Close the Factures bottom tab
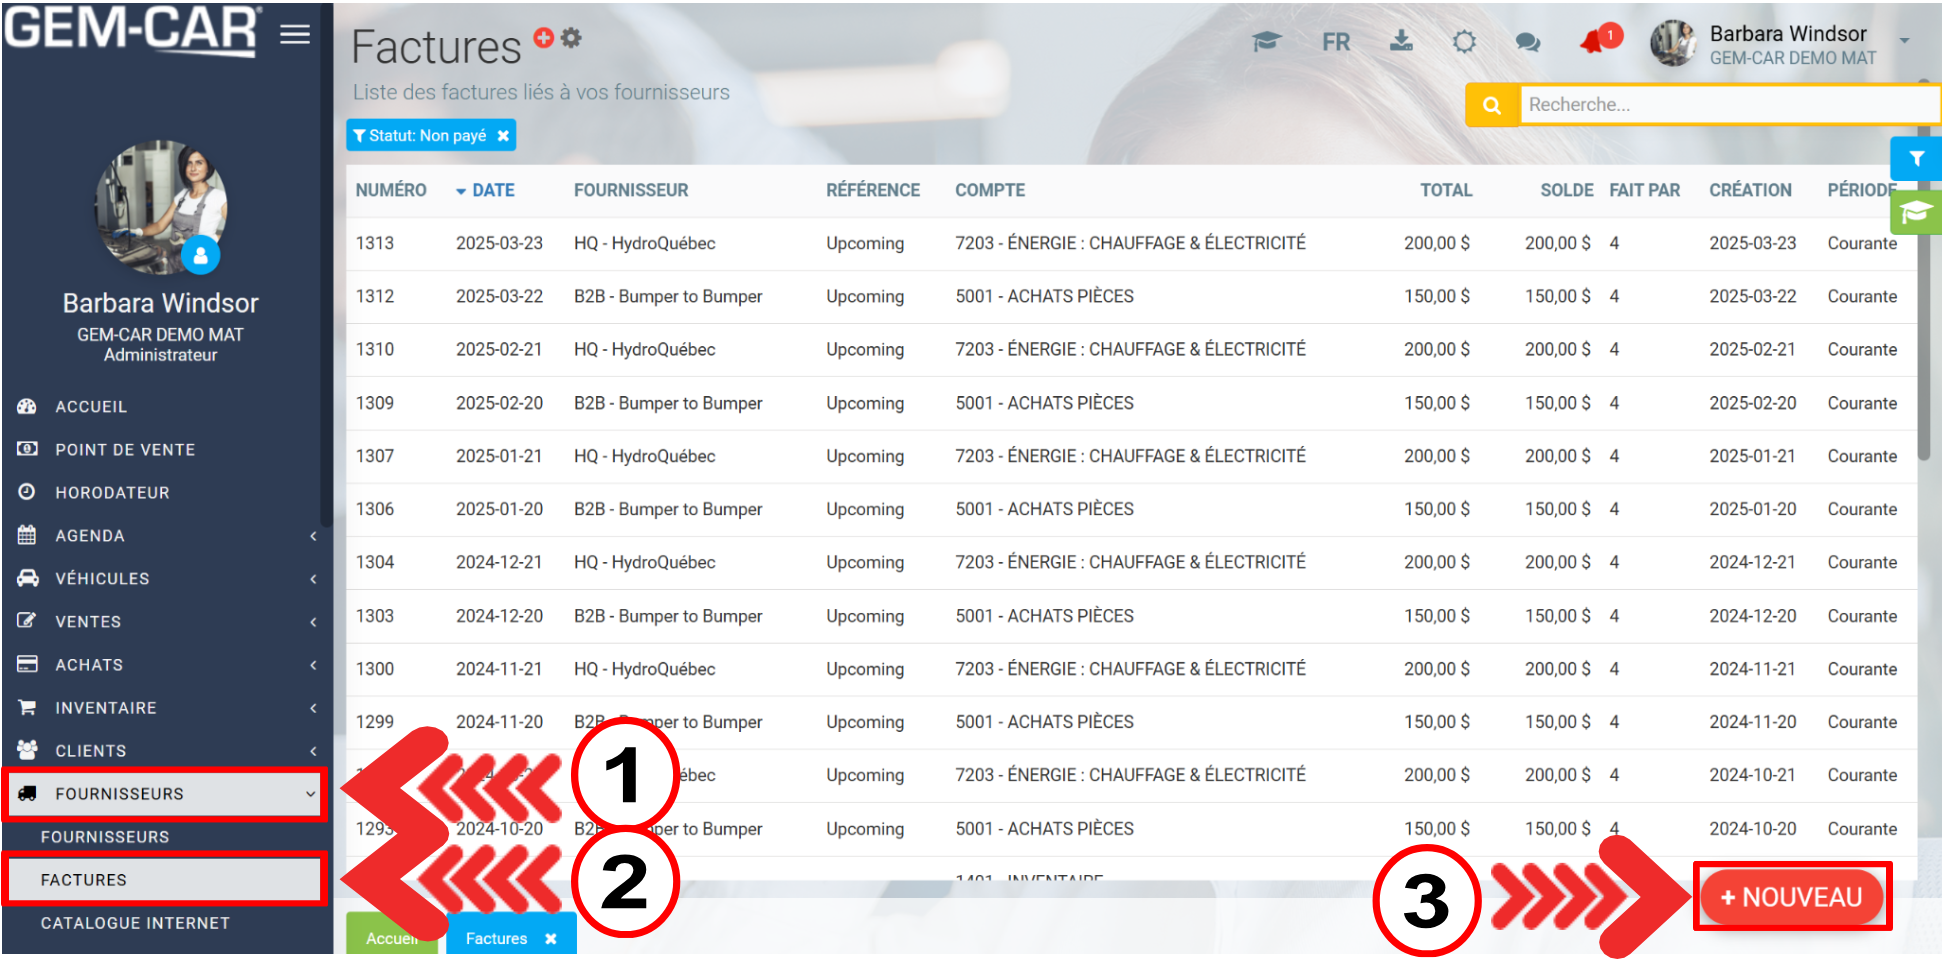 [x=550, y=939]
